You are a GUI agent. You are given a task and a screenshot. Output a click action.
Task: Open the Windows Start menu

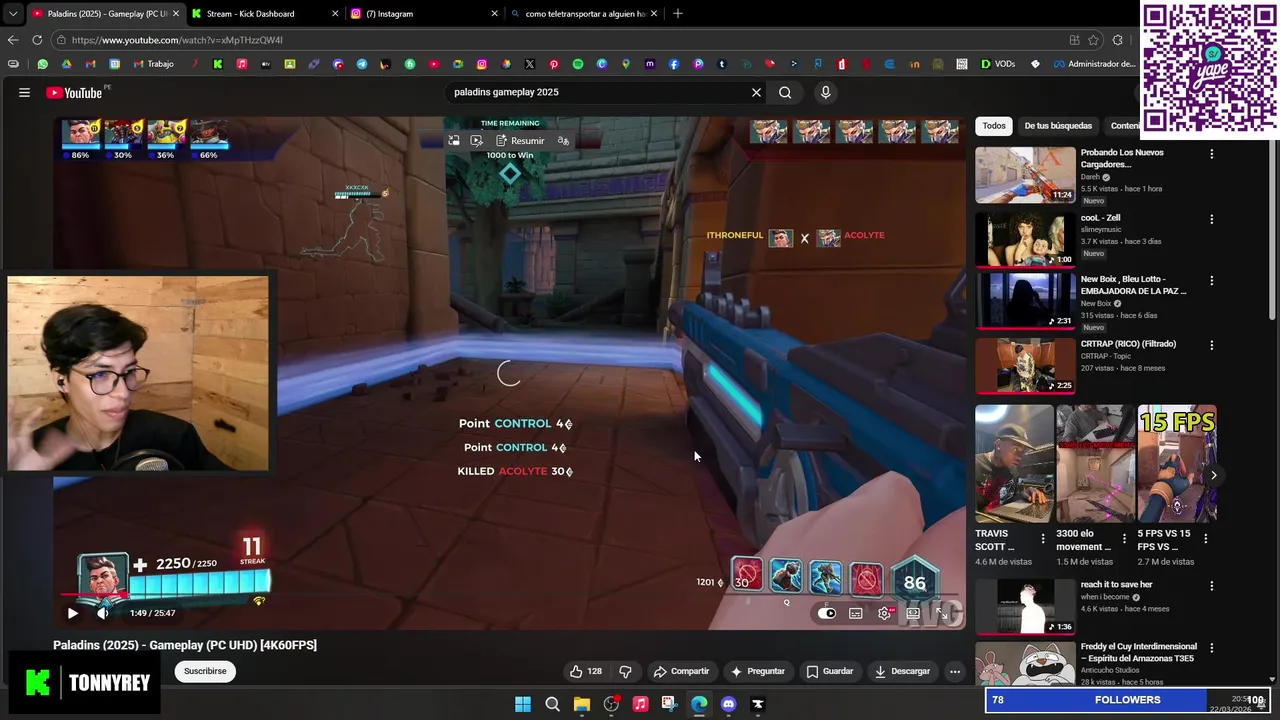pyautogui.click(x=522, y=704)
